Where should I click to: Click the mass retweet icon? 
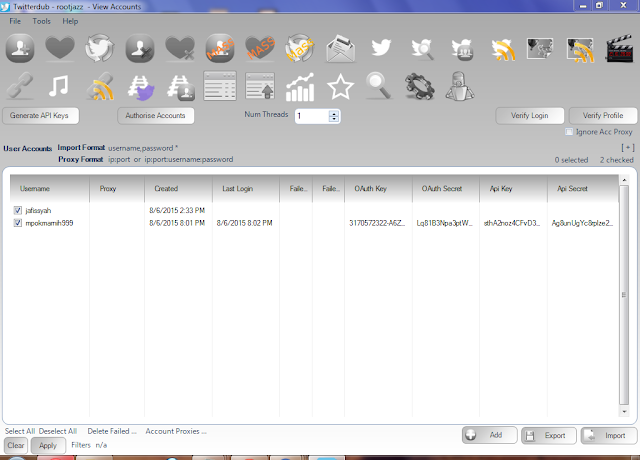pos(300,48)
